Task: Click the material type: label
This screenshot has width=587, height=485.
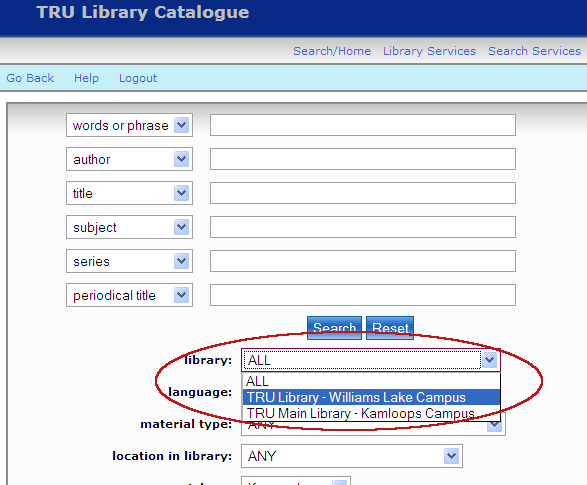Action: pos(186,424)
